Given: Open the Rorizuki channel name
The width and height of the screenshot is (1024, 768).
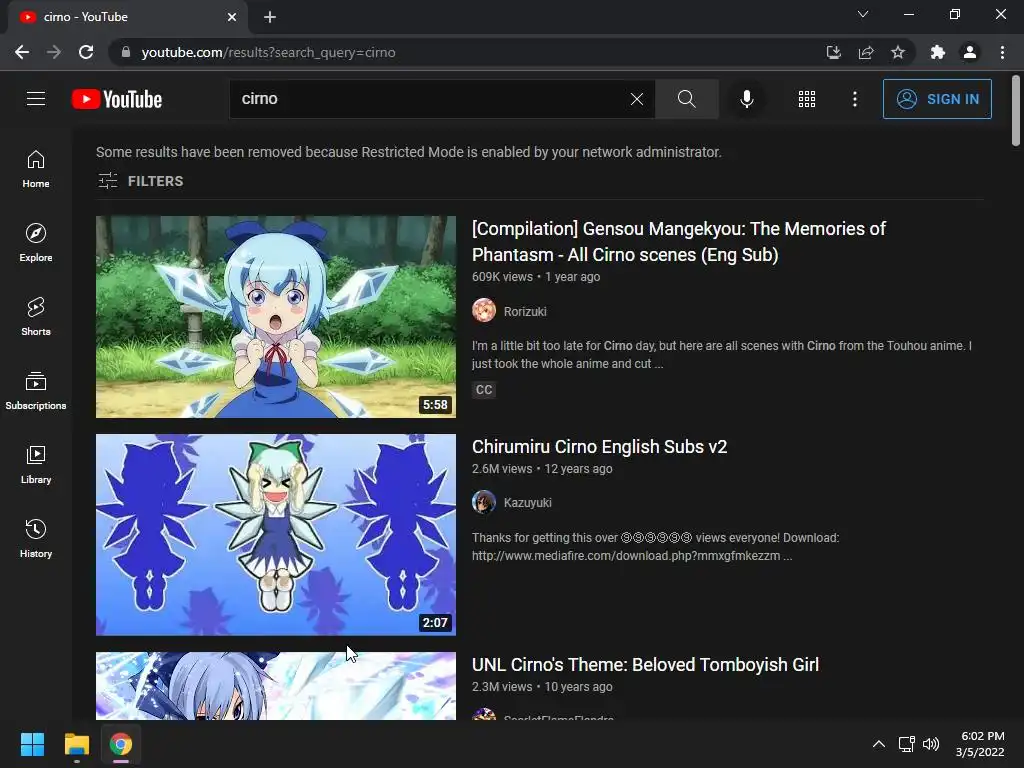Looking at the screenshot, I should coord(525,312).
